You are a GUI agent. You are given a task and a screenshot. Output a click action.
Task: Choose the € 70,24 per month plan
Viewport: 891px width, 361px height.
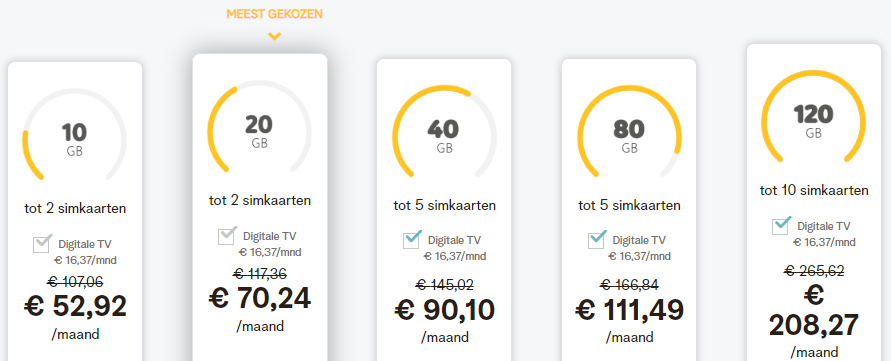tap(260, 298)
